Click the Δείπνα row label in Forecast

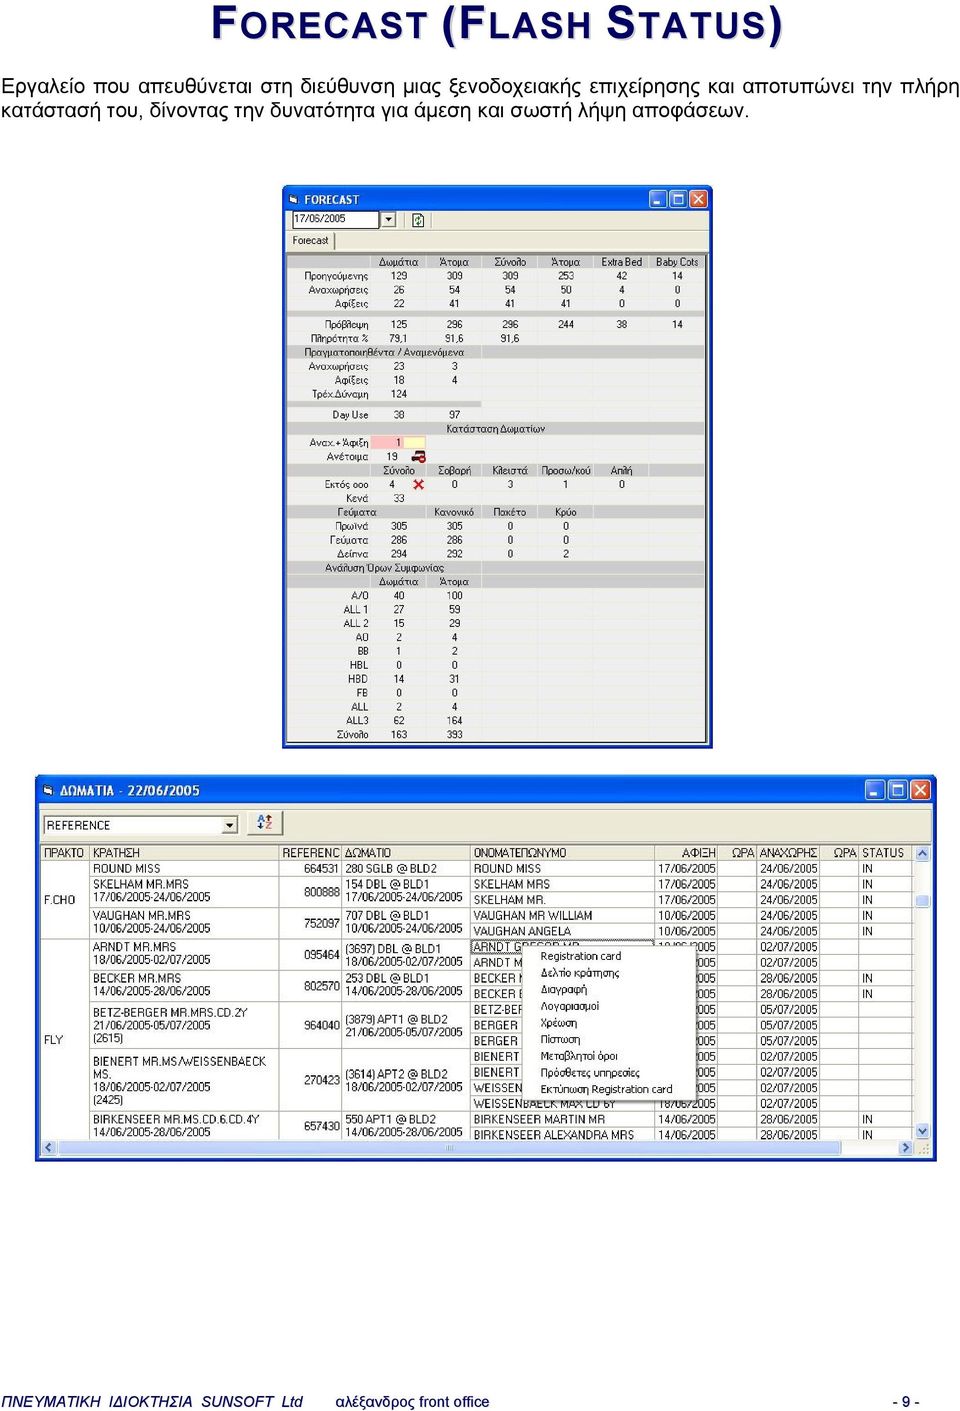352,554
